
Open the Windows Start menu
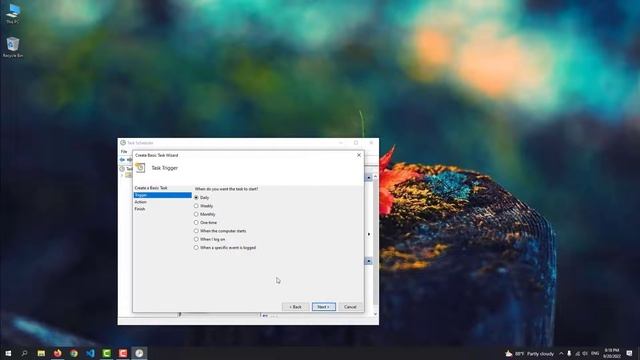8,353
